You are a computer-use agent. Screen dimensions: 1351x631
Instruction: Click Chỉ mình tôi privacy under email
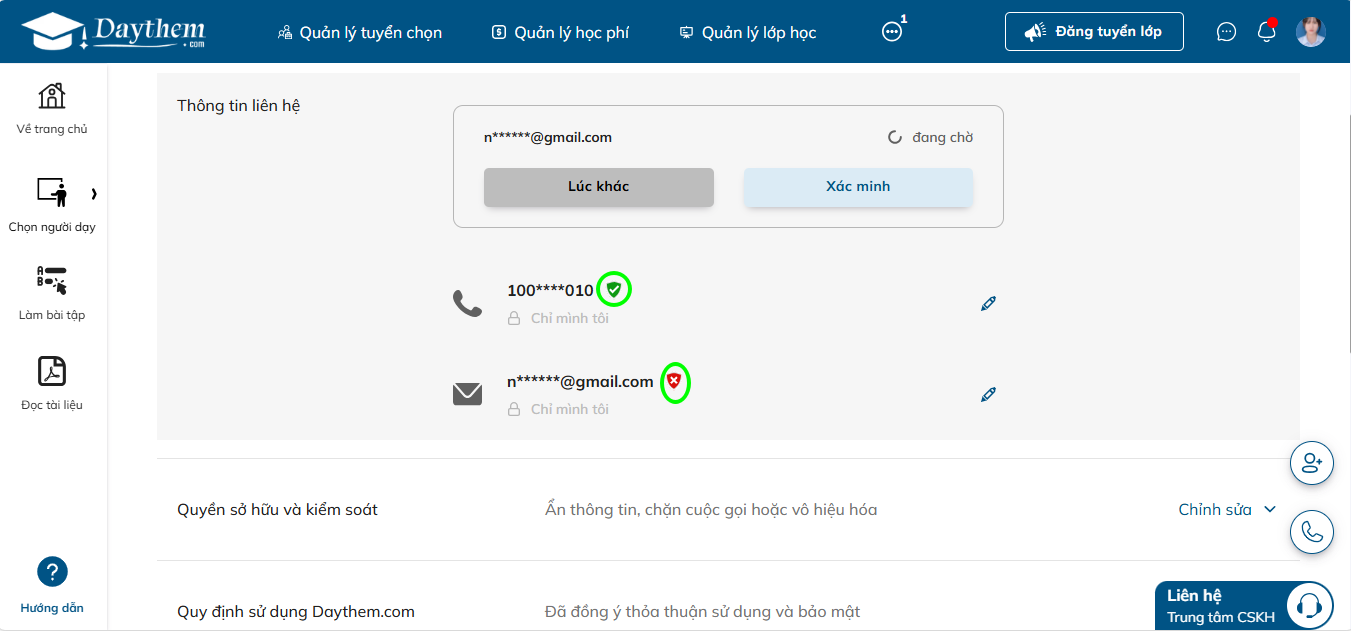558,409
